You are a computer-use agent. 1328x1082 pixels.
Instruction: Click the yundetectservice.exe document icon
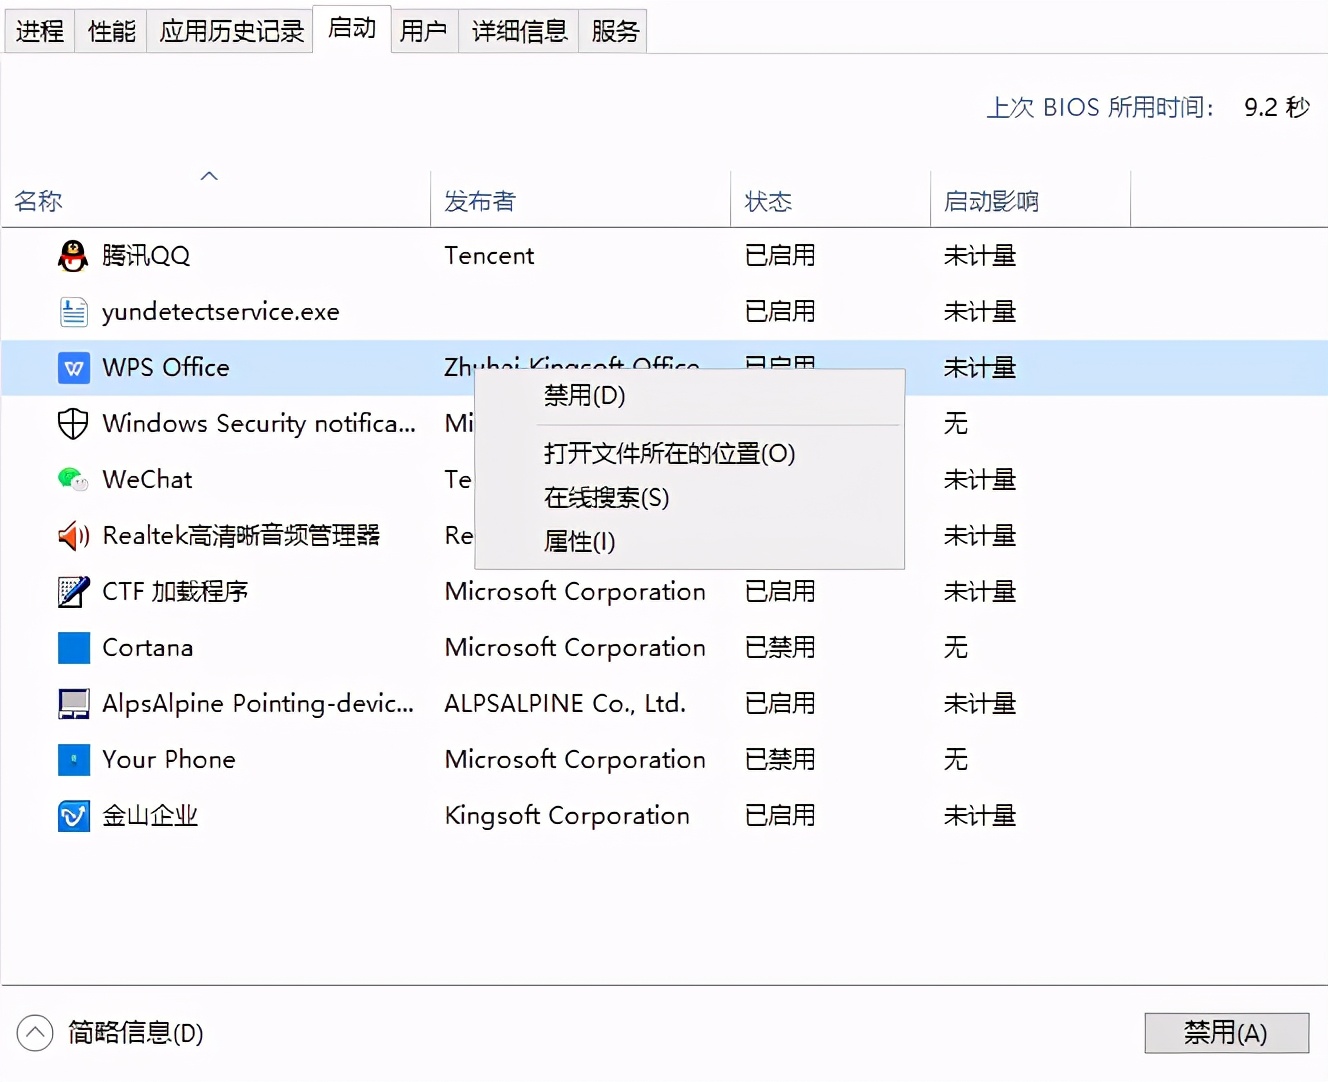click(x=73, y=311)
